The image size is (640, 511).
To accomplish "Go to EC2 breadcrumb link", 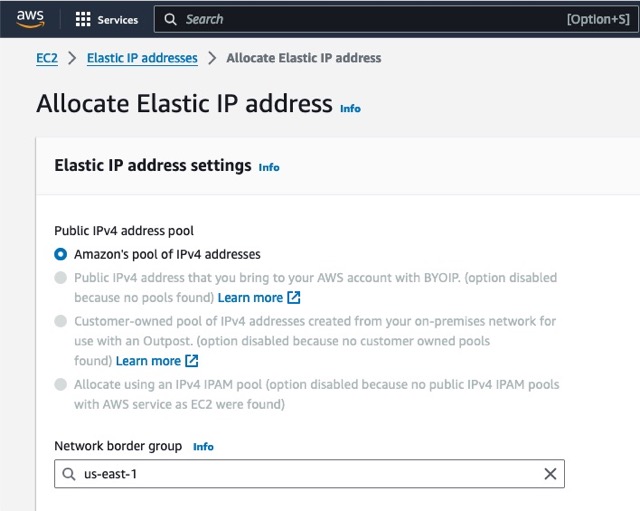I will [47, 58].
